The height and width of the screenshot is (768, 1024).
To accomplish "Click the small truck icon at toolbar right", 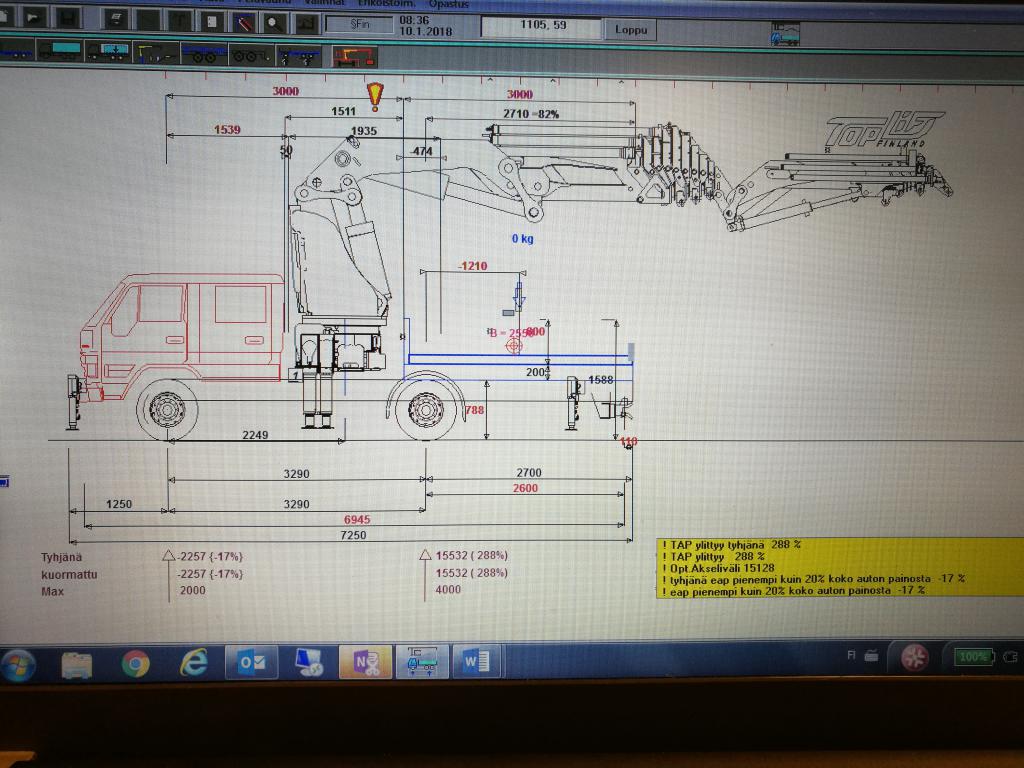I will click(784, 36).
